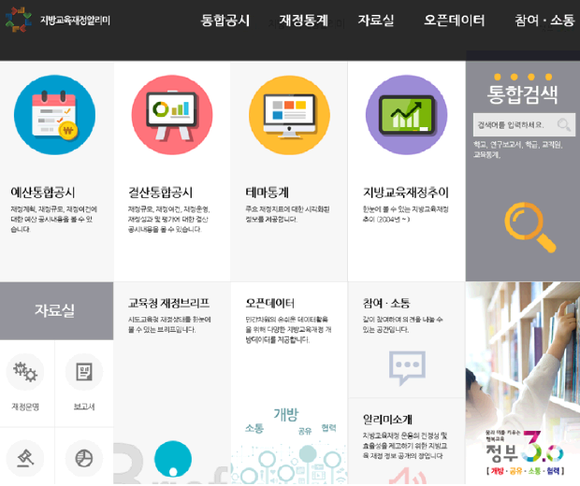Click the 알리미소개 description text
Image resolution: width=580 pixels, height=486 pixels.
(405, 445)
